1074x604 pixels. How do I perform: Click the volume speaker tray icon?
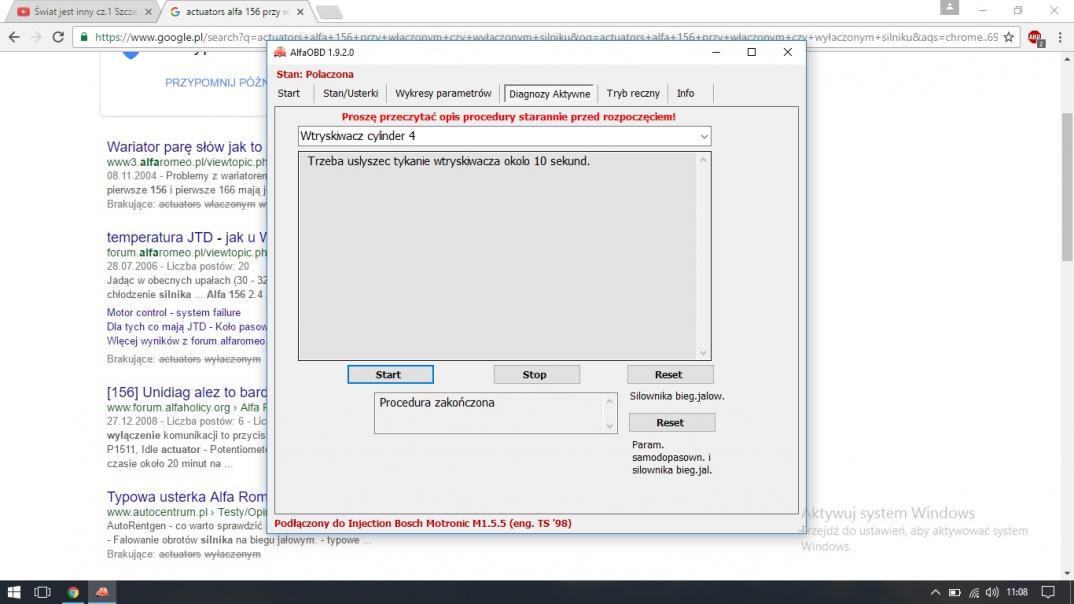point(992,592)
